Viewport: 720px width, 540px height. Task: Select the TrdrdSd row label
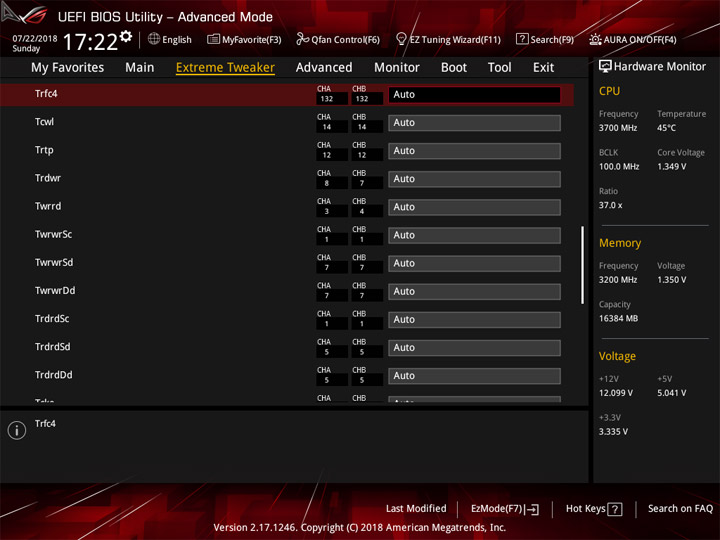(52, 347)
